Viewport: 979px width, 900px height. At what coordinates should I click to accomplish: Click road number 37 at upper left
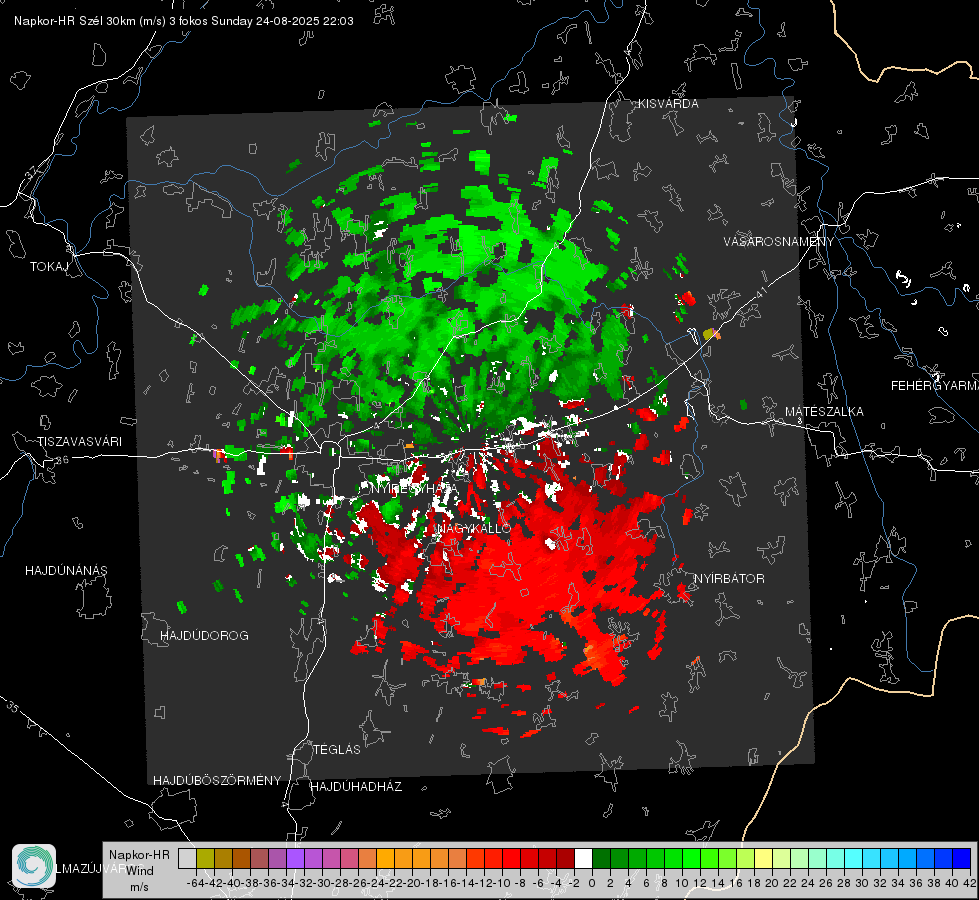point(31,172)
